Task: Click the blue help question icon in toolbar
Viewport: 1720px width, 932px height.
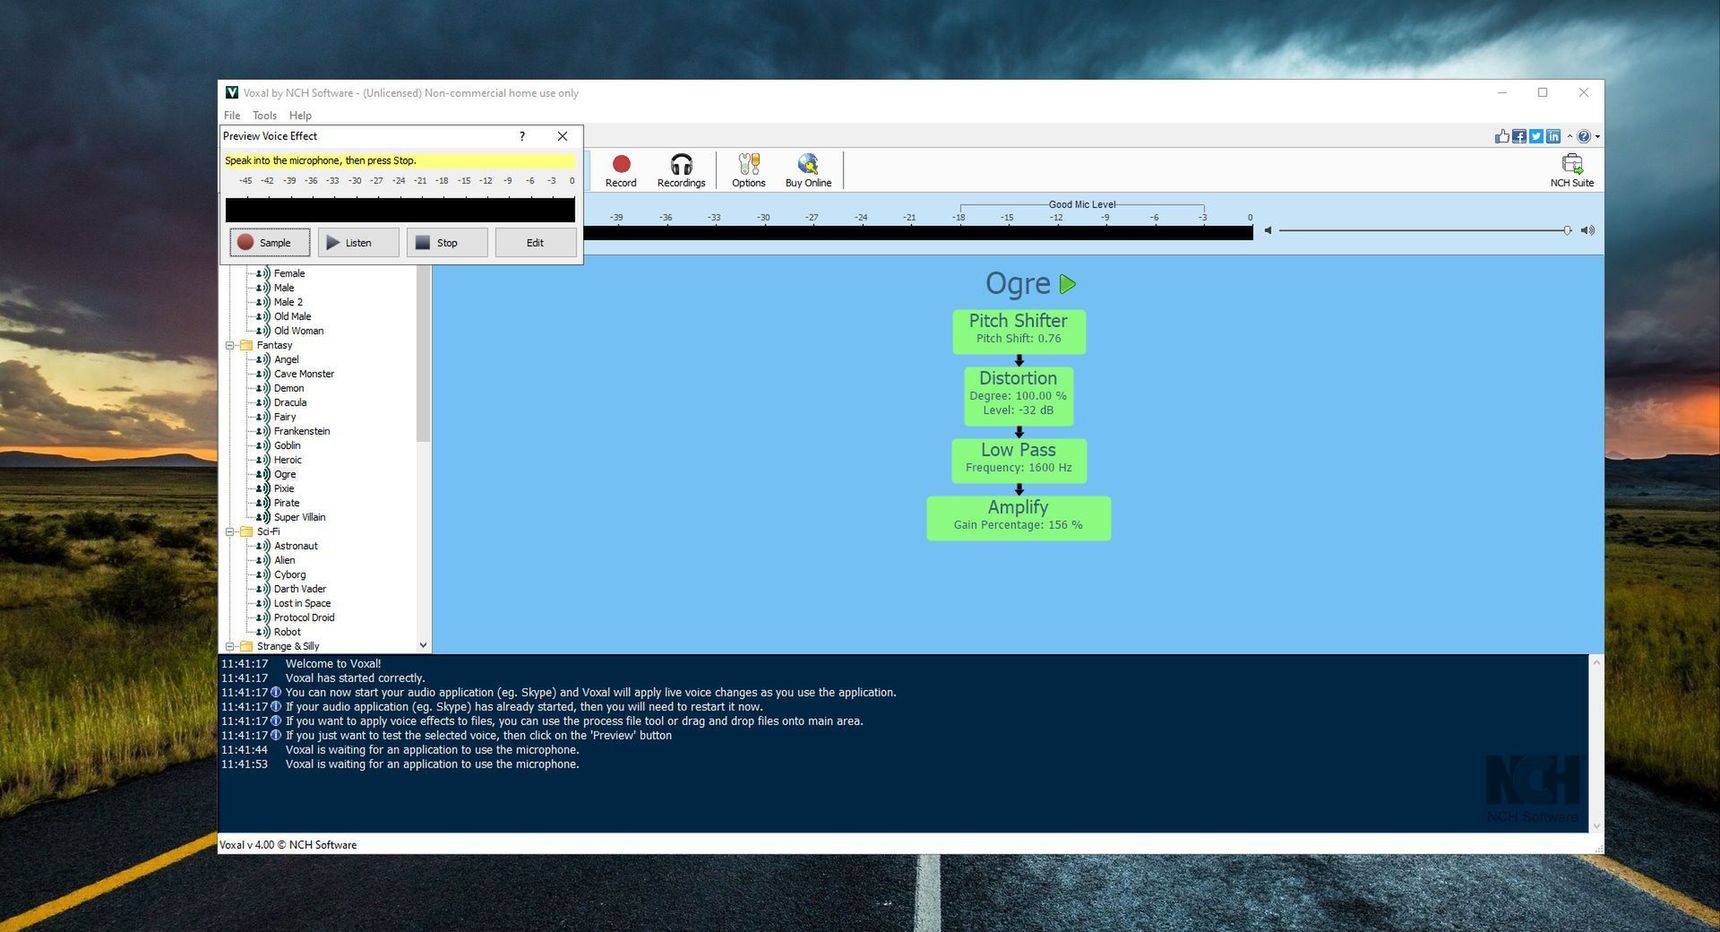Action: tap(1584, 136)
